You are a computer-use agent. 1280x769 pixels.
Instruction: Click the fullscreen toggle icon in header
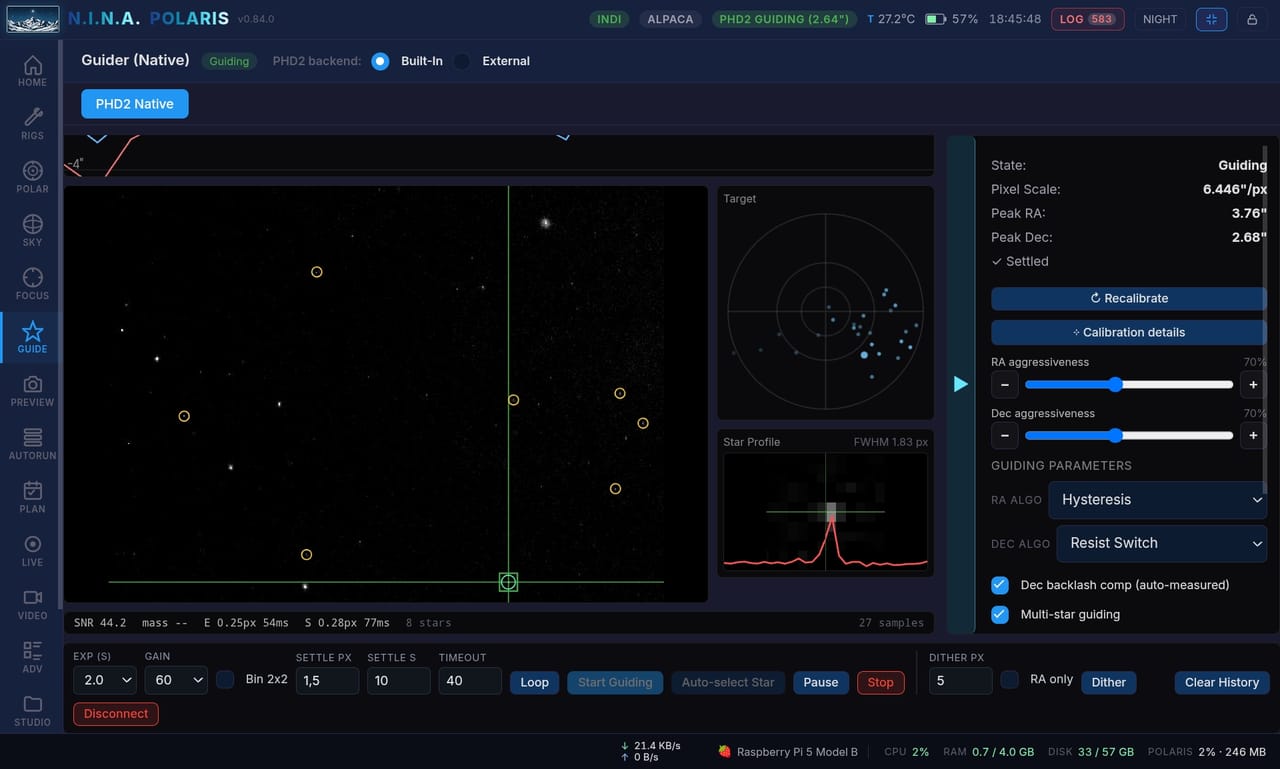(x=1211, y=19)
